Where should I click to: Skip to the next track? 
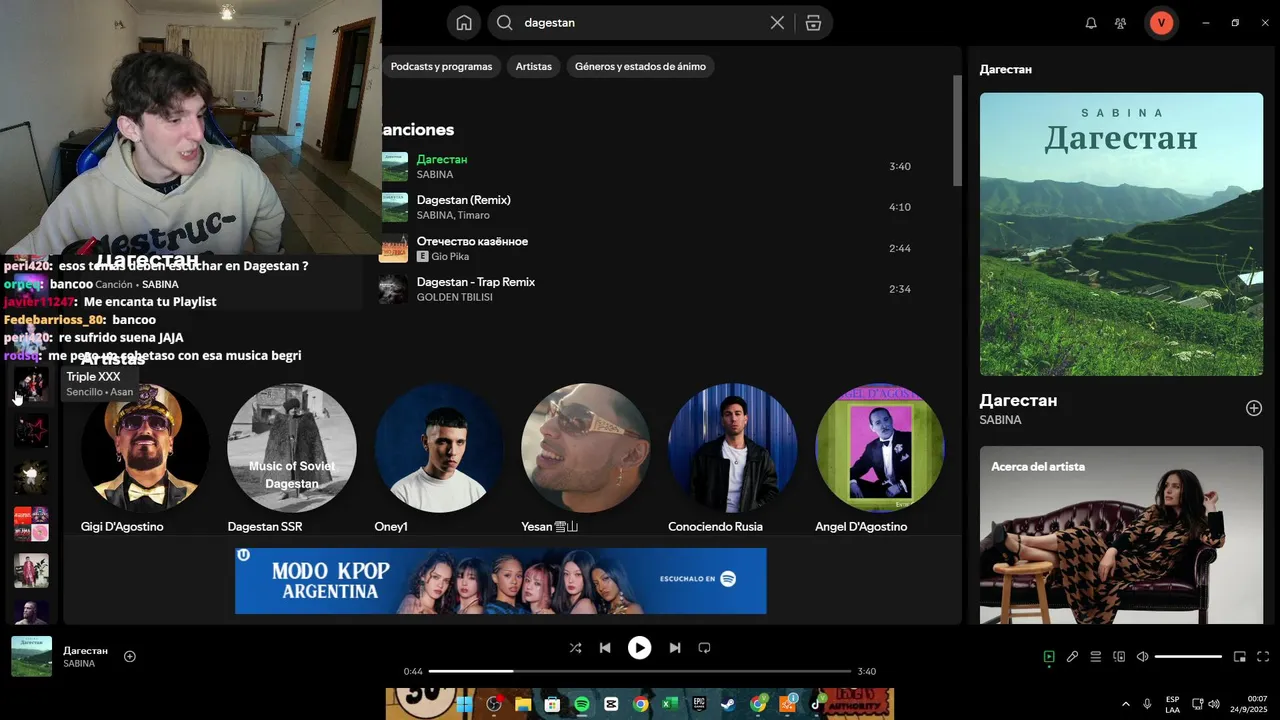tap(675, 648)
